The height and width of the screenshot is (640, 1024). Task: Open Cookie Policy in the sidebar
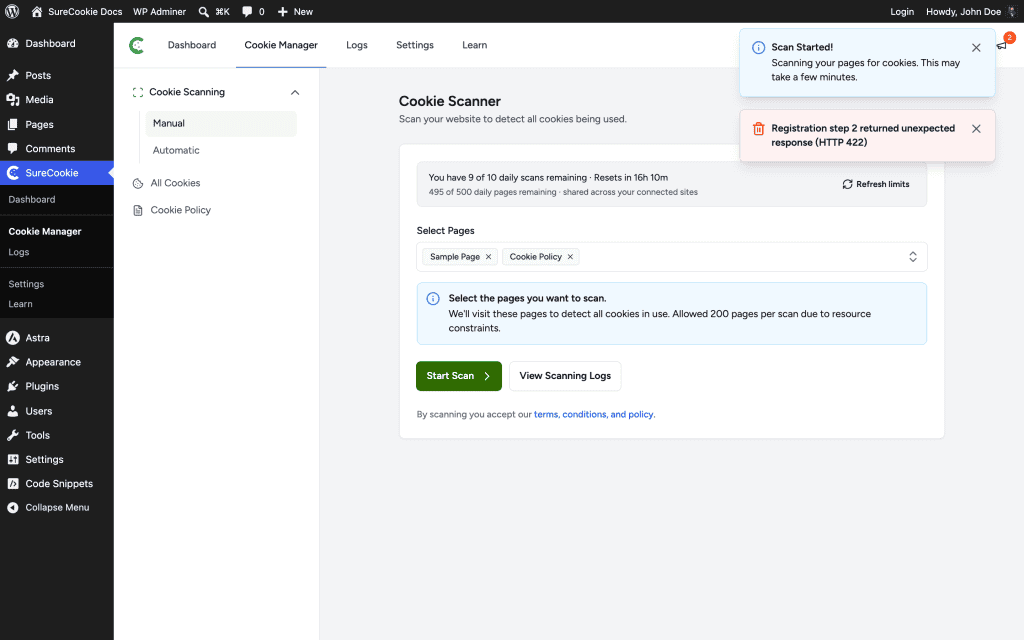pyautogui.click(x=180, y=210)
